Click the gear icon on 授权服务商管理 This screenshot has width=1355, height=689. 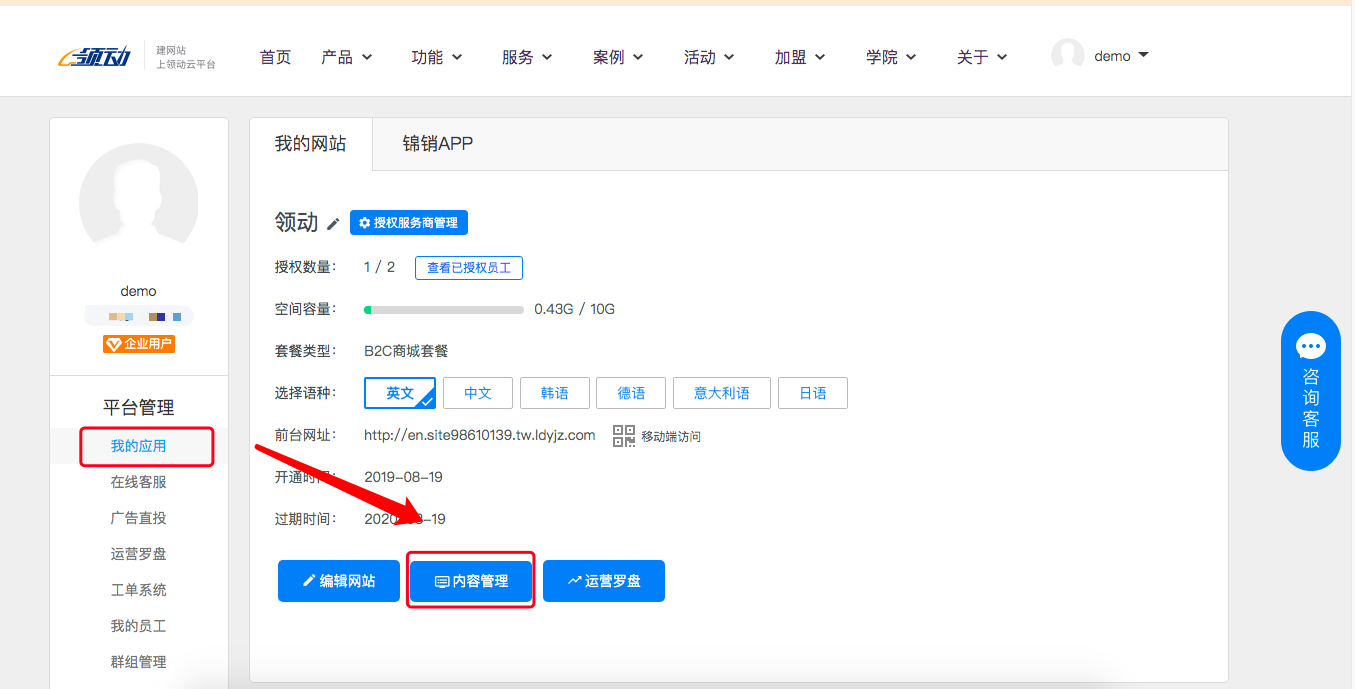(x=364, y=223)
